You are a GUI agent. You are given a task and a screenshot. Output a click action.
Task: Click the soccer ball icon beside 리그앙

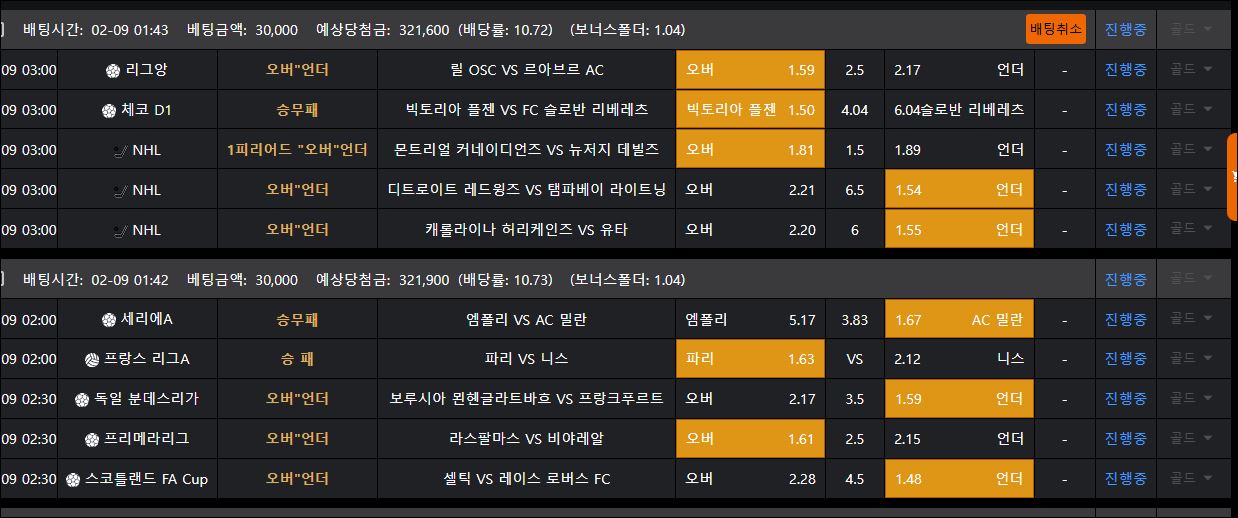pyautogui.click(x=113, y=70)
